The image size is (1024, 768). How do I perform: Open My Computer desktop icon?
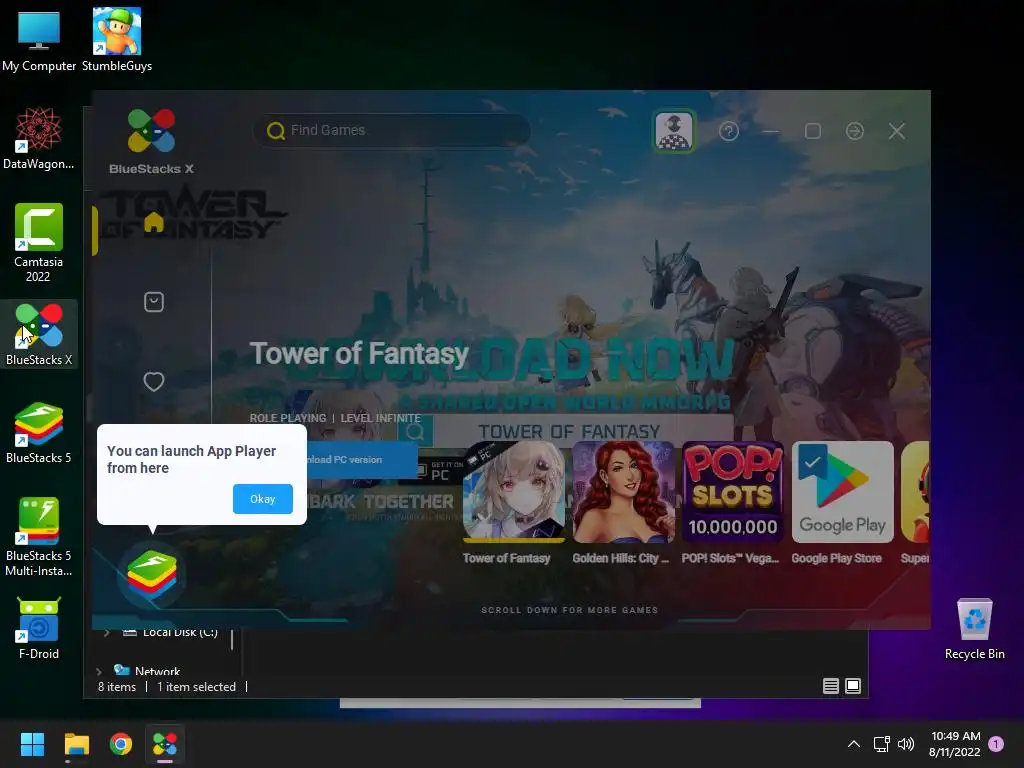point(39,40)
